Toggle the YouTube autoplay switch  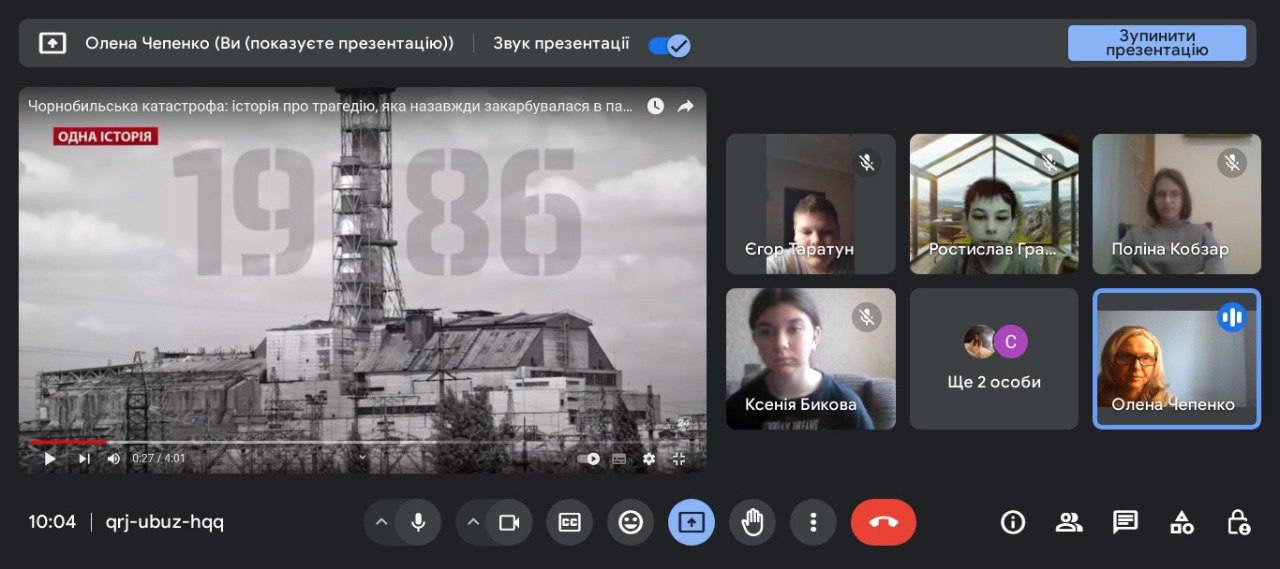pos(589,459)
